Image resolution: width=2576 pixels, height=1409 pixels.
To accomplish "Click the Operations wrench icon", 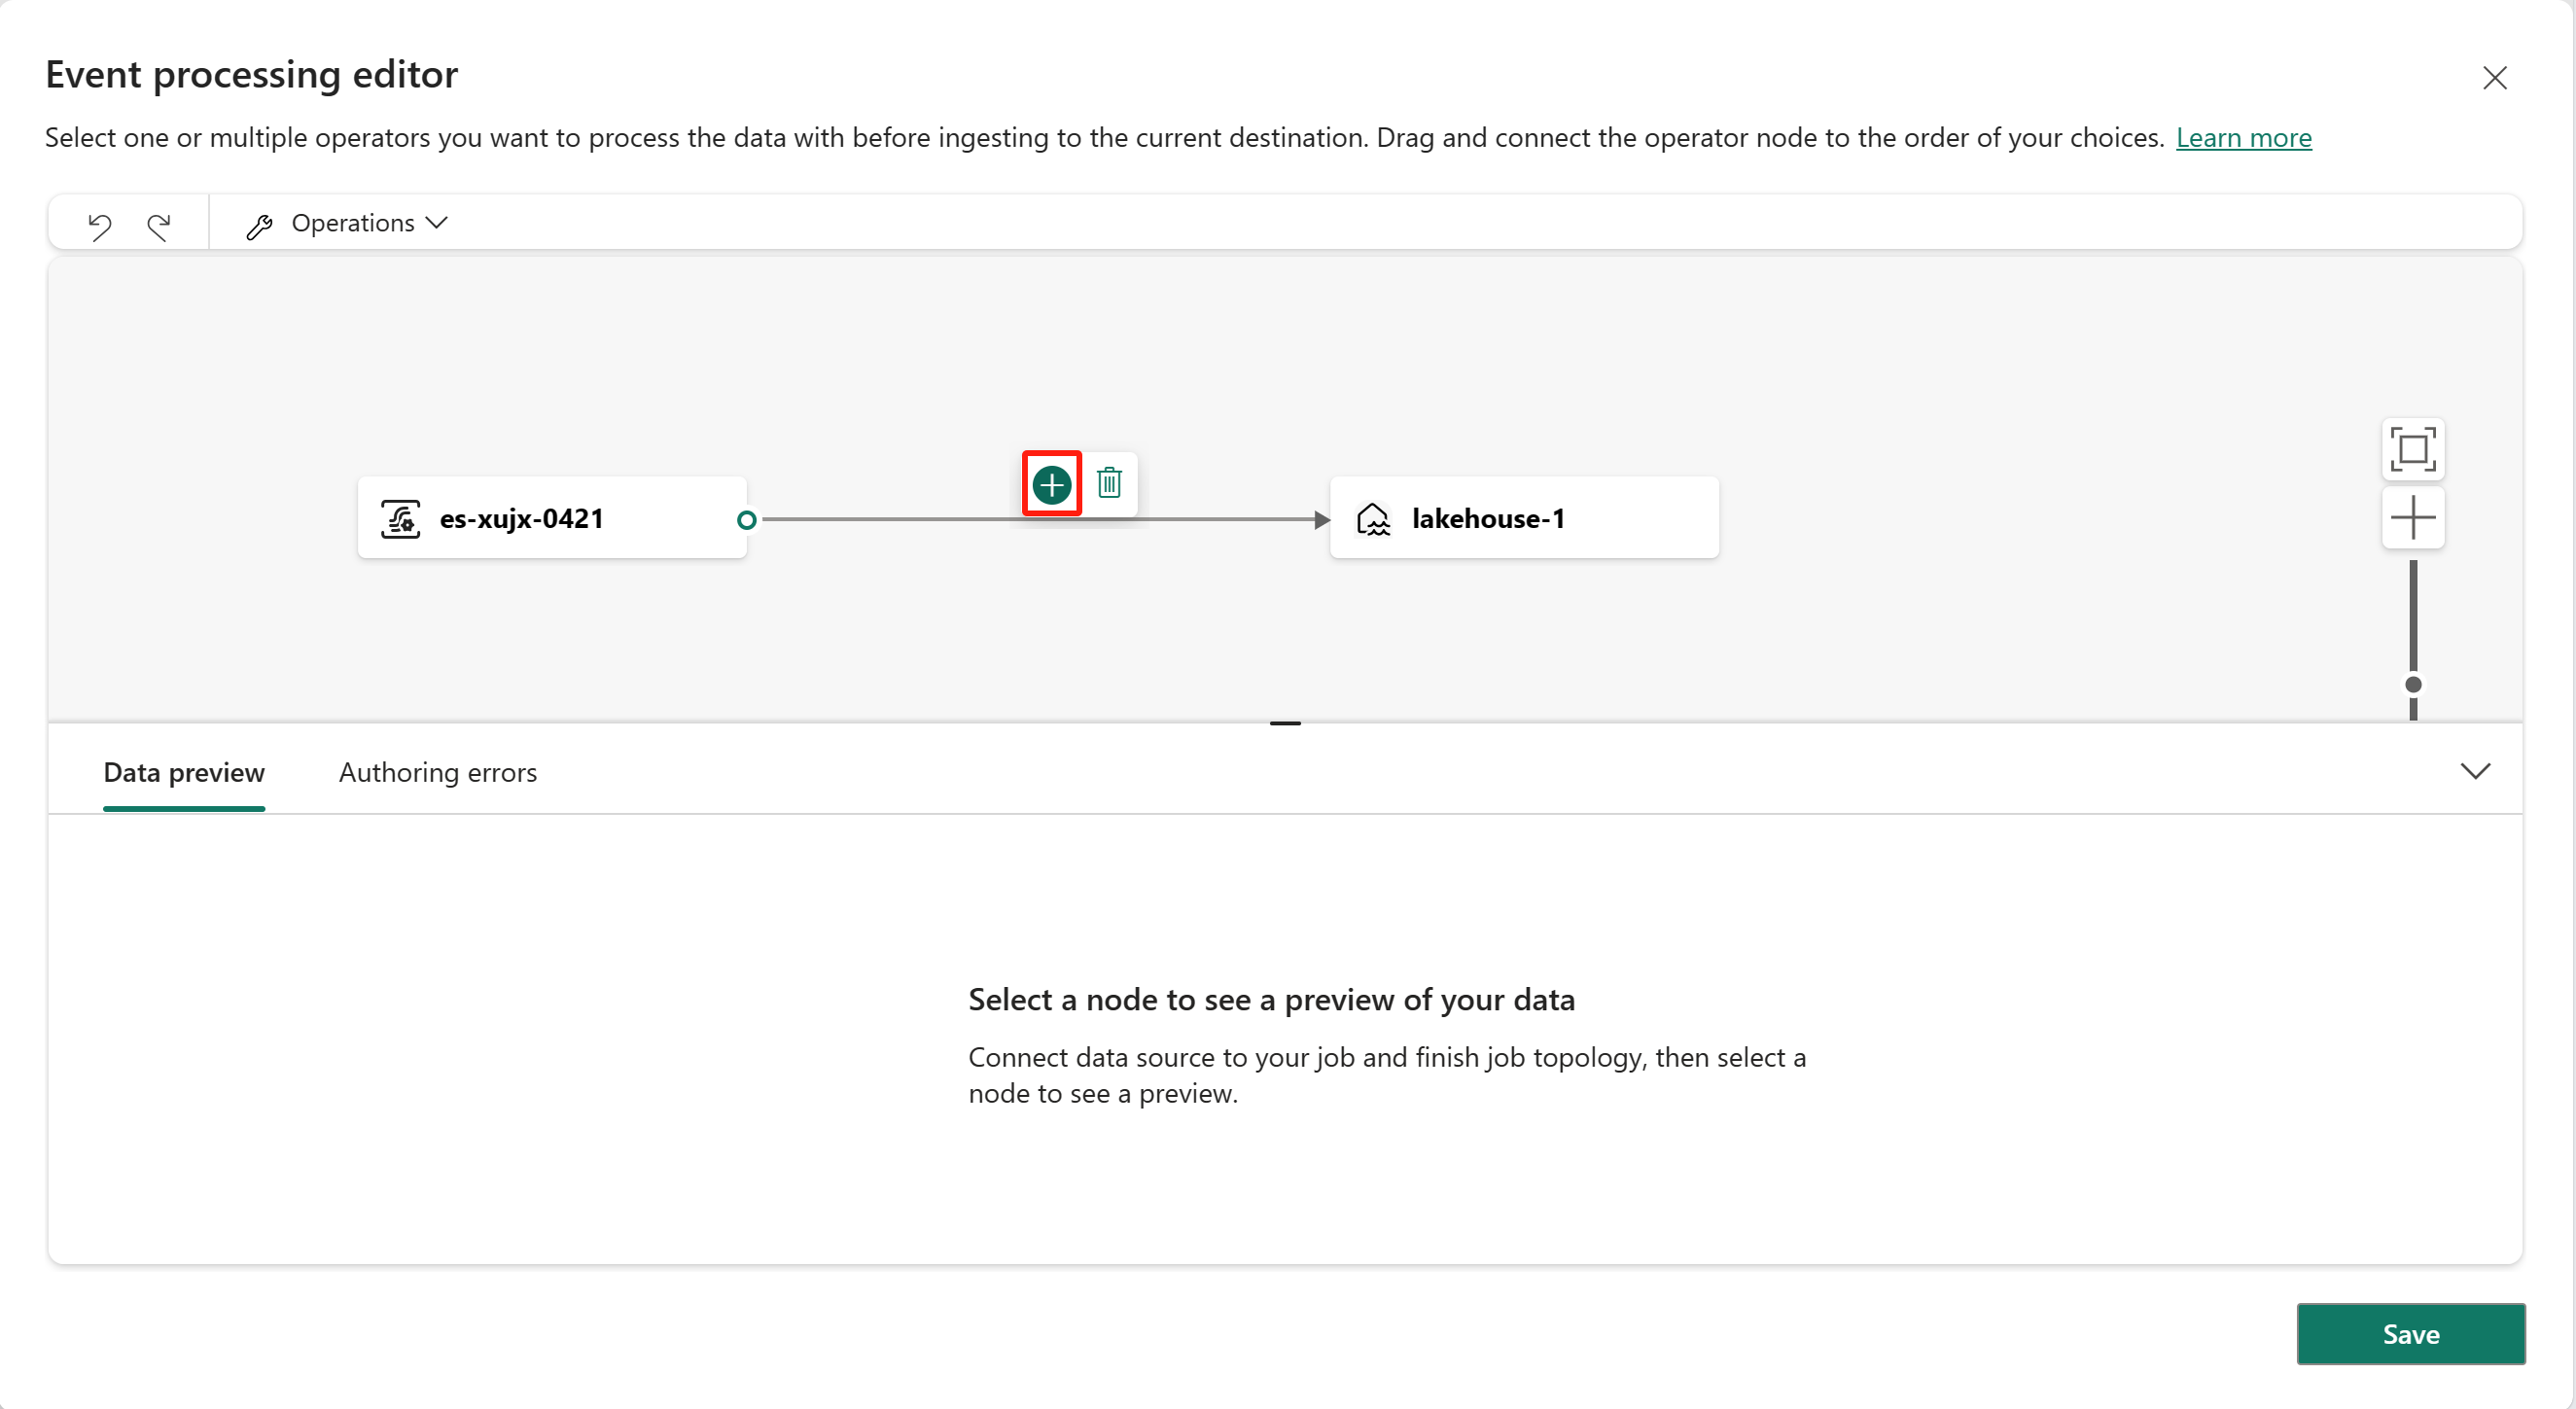I will pyautogui.click(x=257, y=222).
